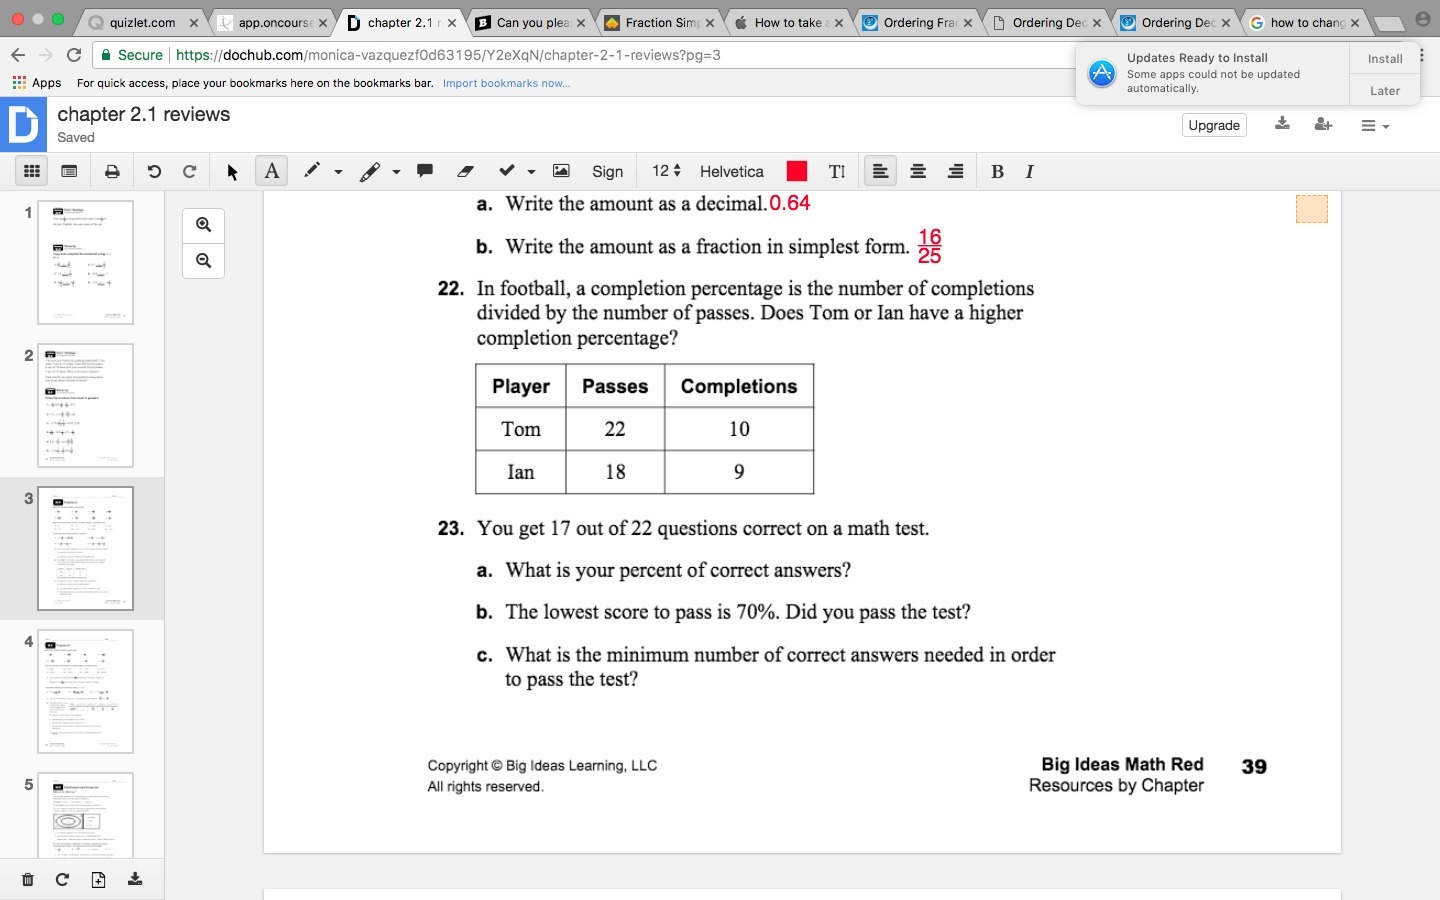Click the red 16/25 fraction answer
The width and height of the screenshot is (1440, 900).
tap(930, 246)
